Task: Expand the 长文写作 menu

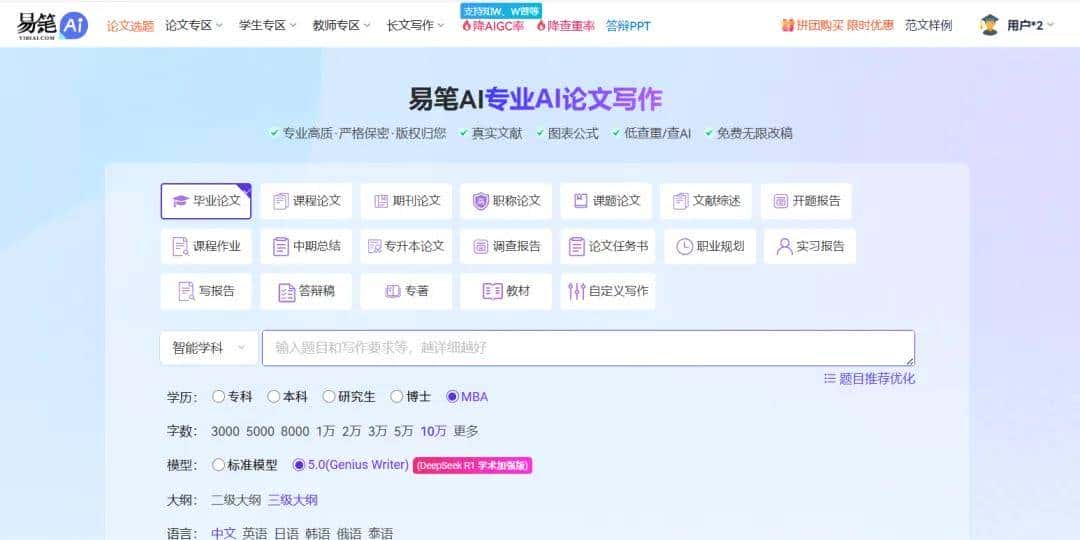Action: [415, 25]
